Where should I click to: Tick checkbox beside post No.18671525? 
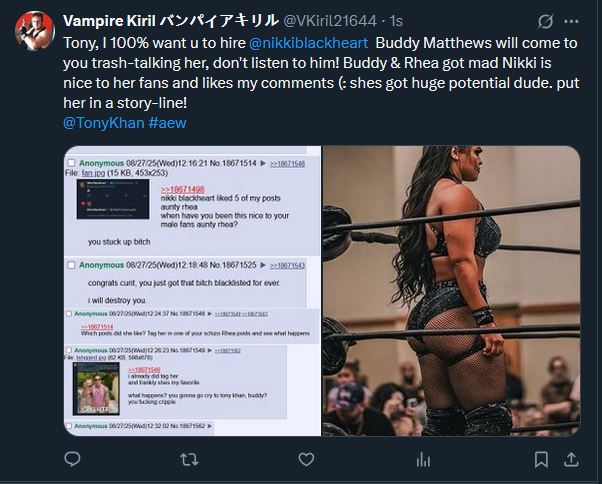71,265
